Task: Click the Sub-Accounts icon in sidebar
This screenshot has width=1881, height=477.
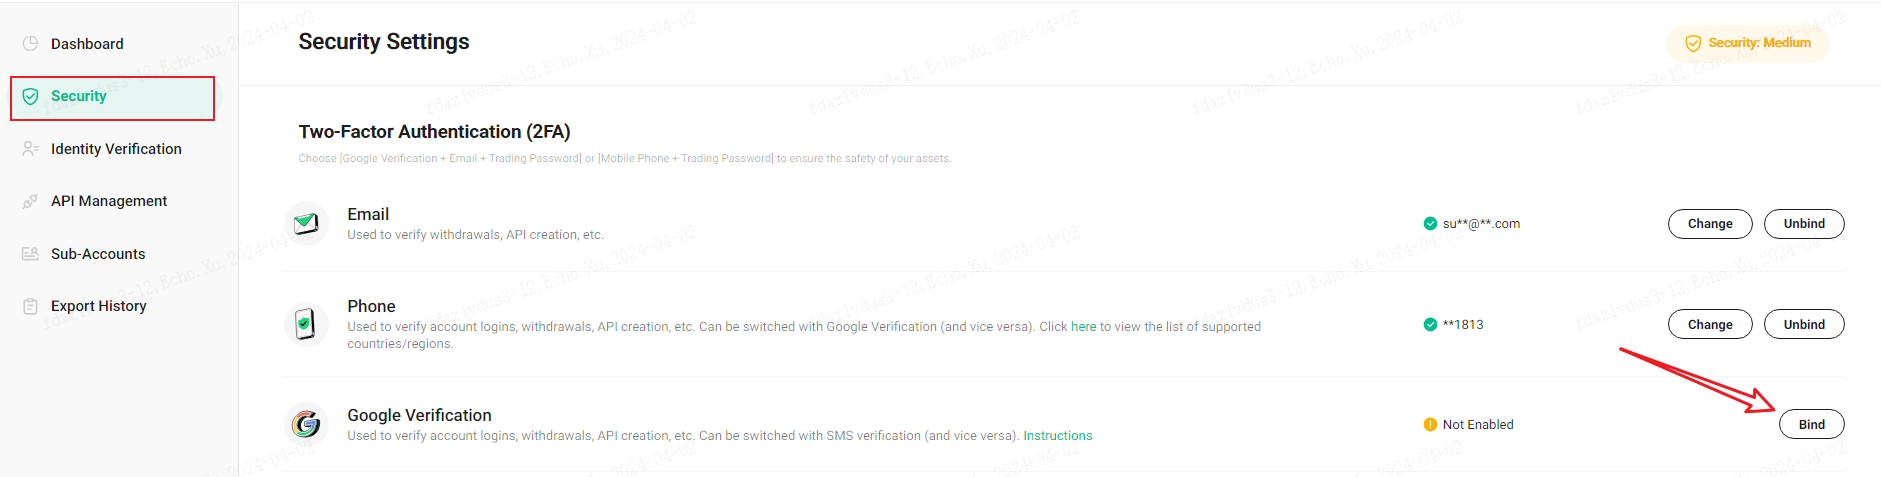Action: [x=30, y=254]
